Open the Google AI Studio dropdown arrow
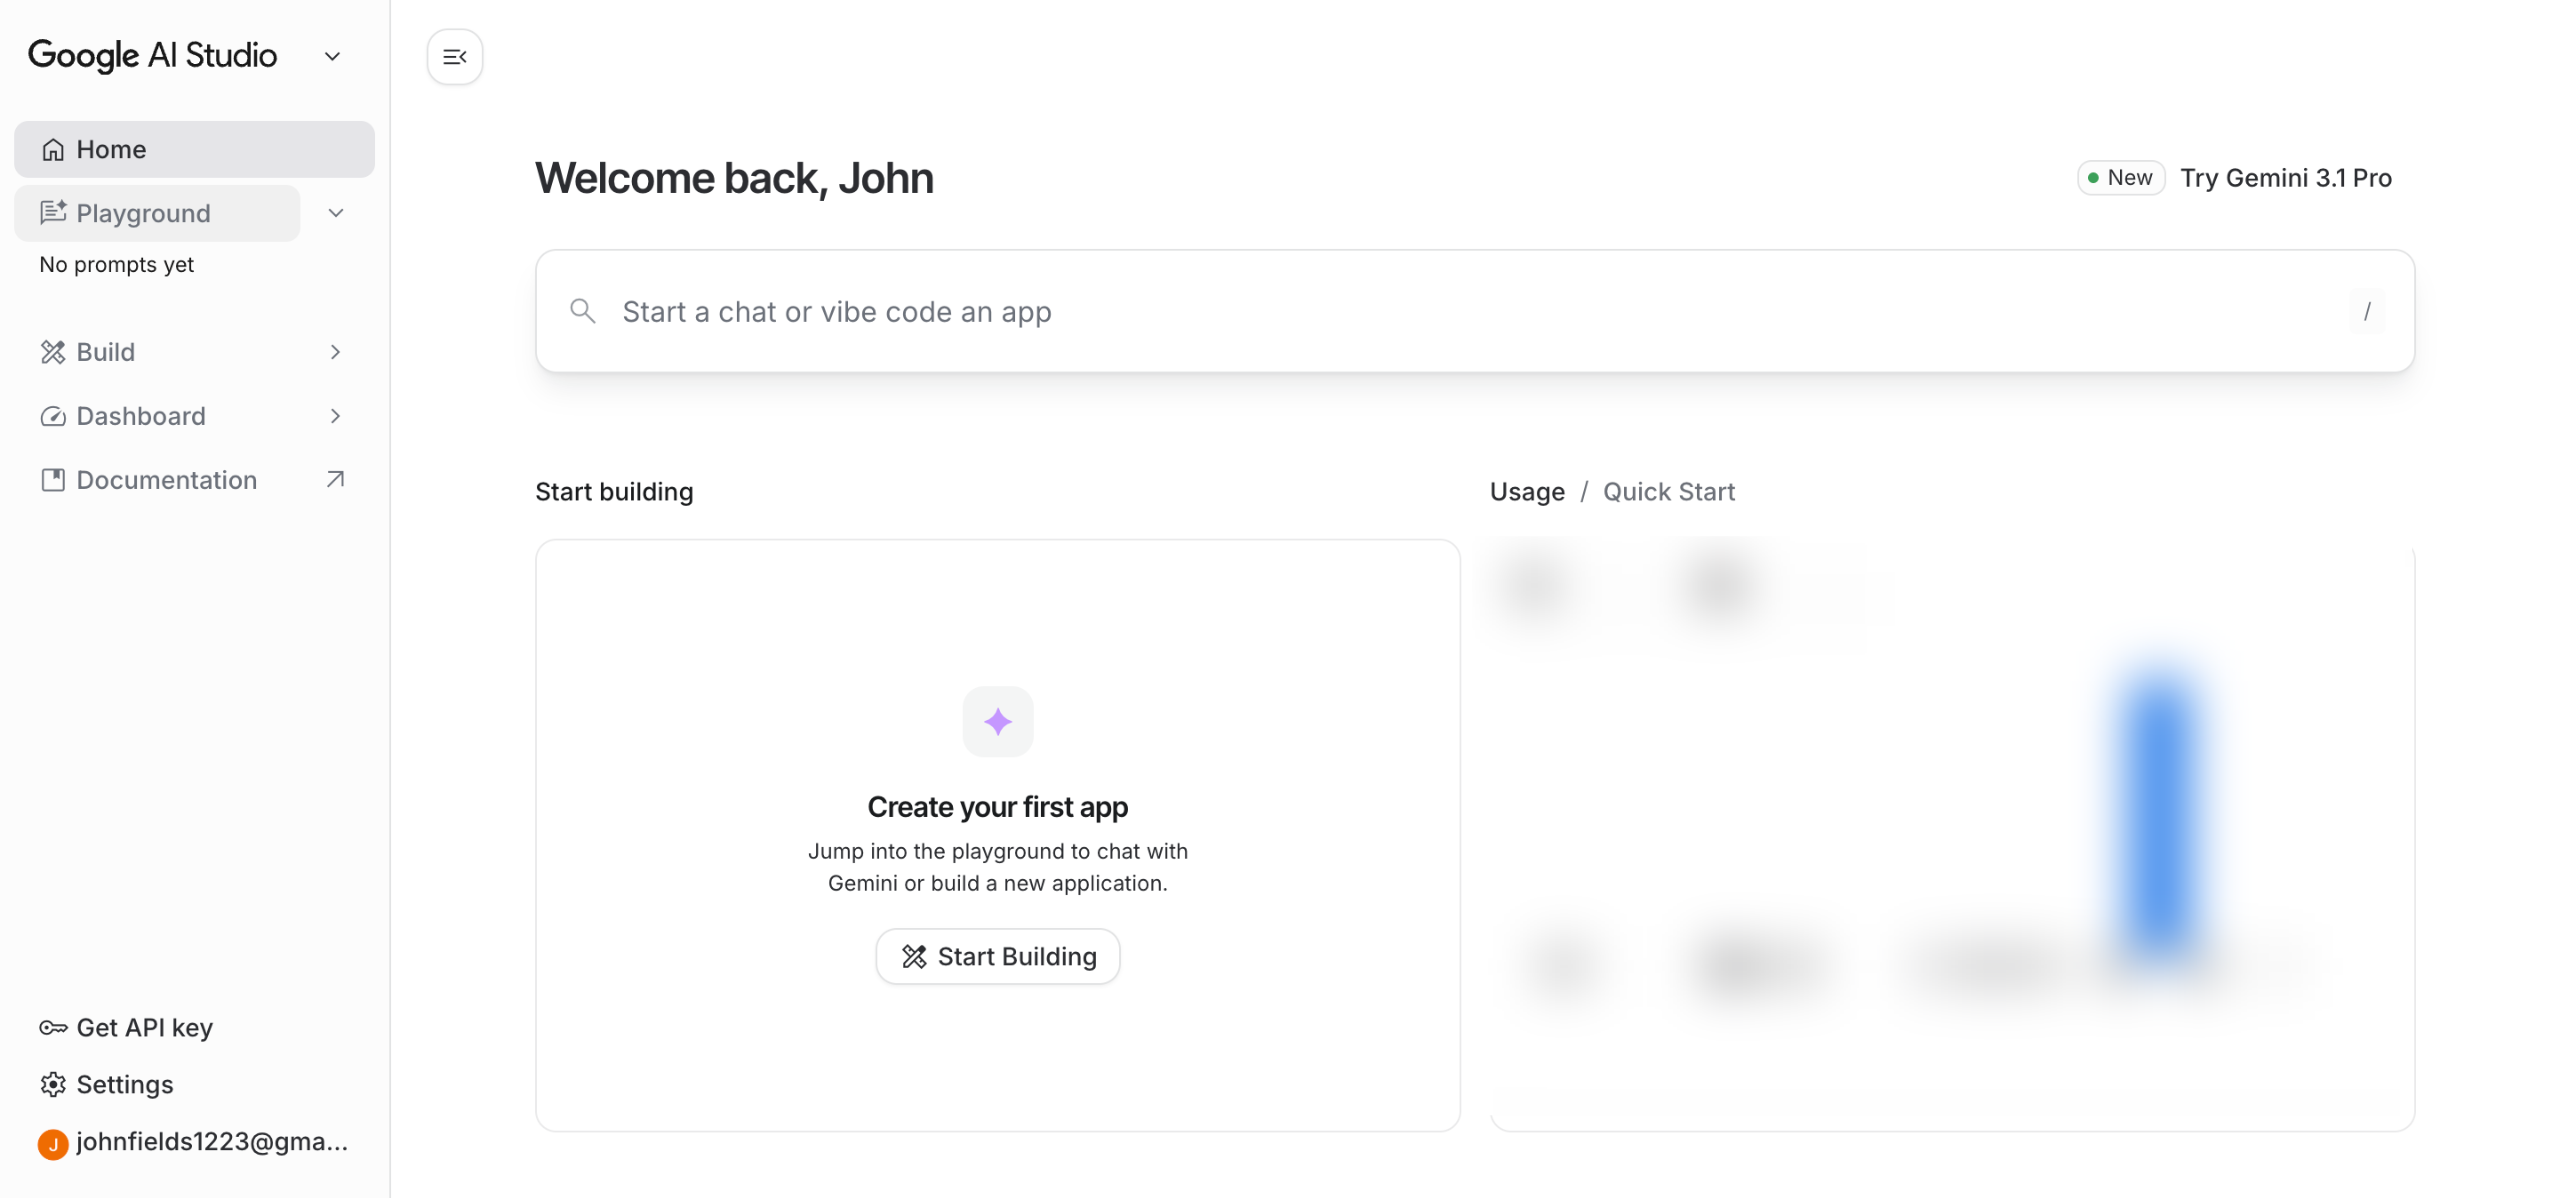 [333, 57]
